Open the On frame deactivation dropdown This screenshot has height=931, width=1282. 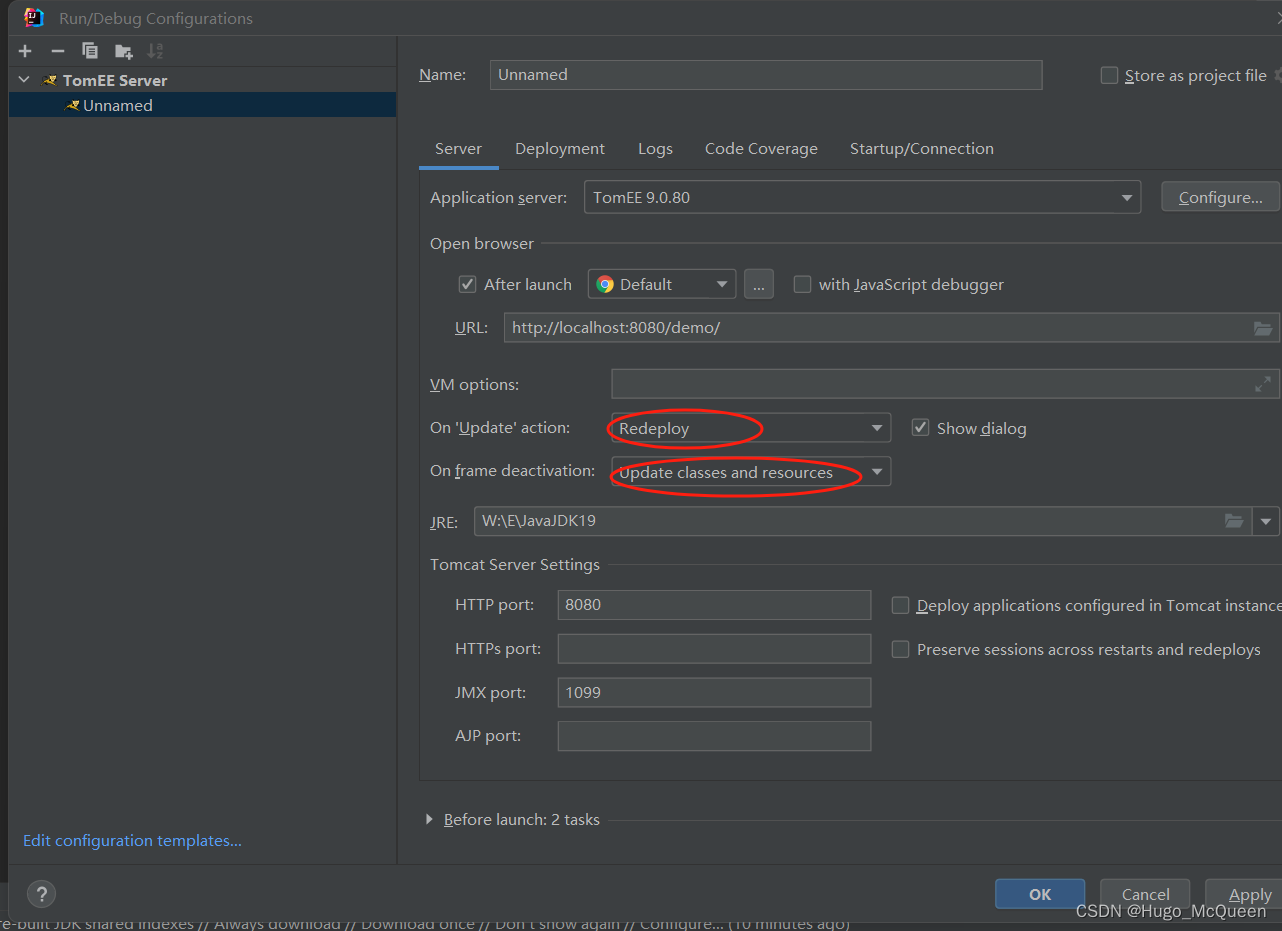(x=750, y=472)
